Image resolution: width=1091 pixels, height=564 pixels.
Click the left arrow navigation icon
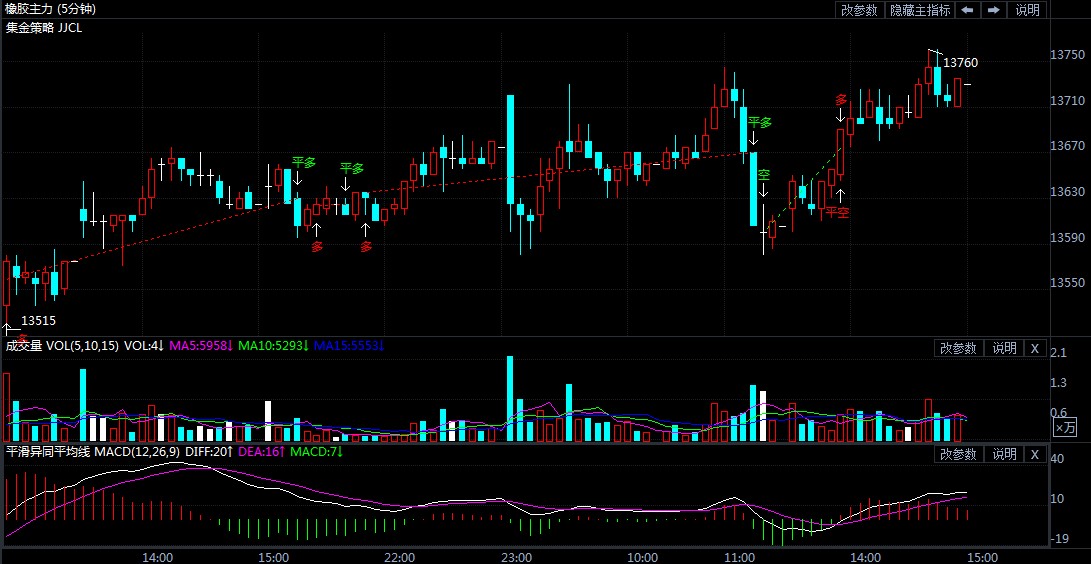968,10
